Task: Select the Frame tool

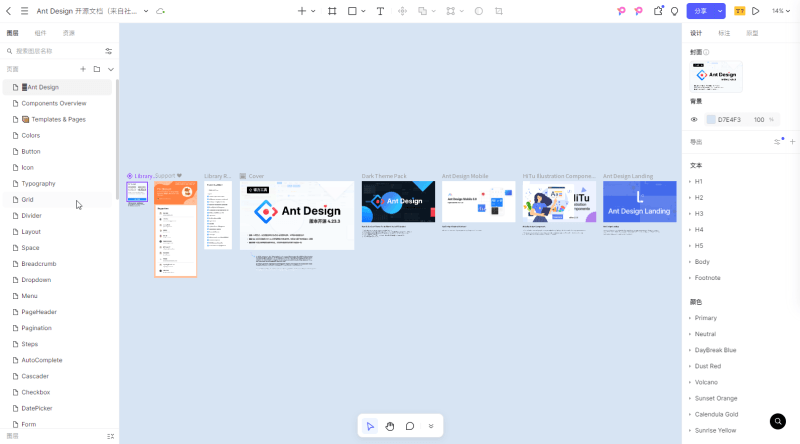Action: [x=332, y=11]
